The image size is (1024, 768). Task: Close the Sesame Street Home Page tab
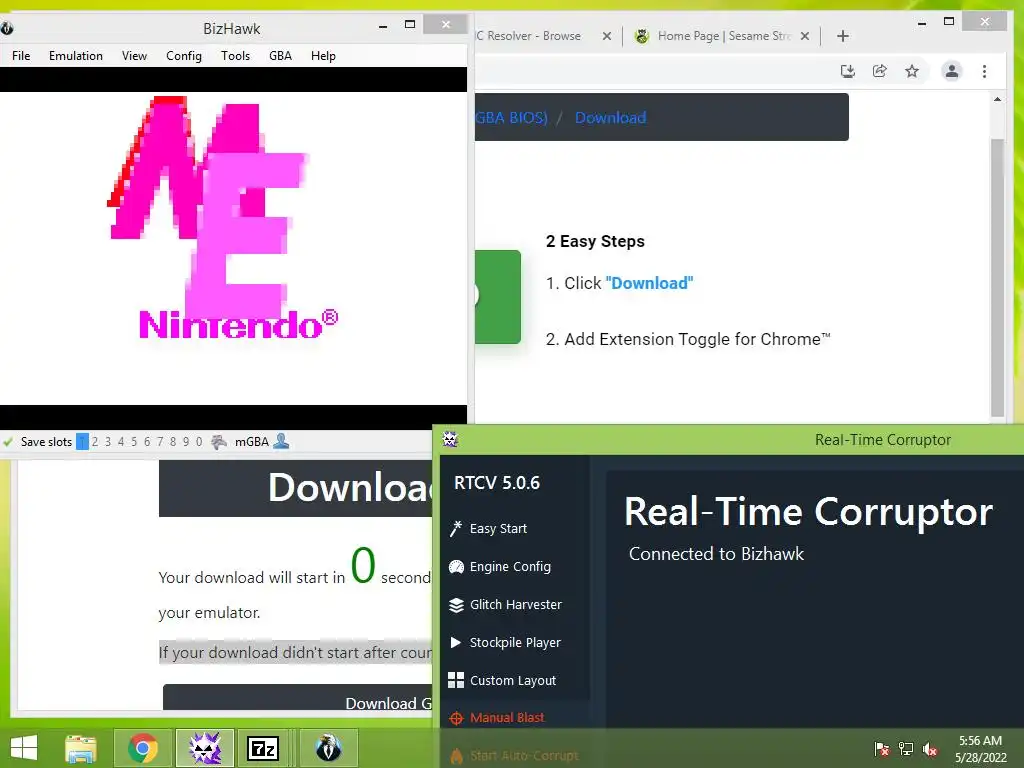tap(805, 36)
